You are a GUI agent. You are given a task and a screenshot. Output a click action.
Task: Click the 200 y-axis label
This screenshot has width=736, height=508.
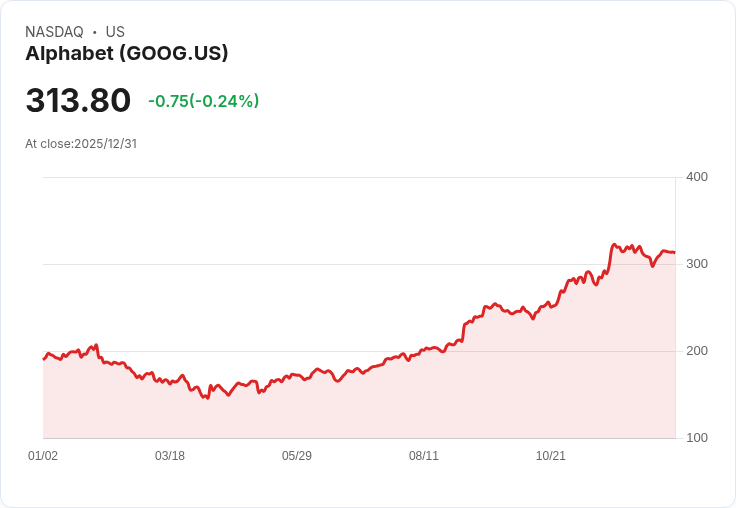pos(696,351)
